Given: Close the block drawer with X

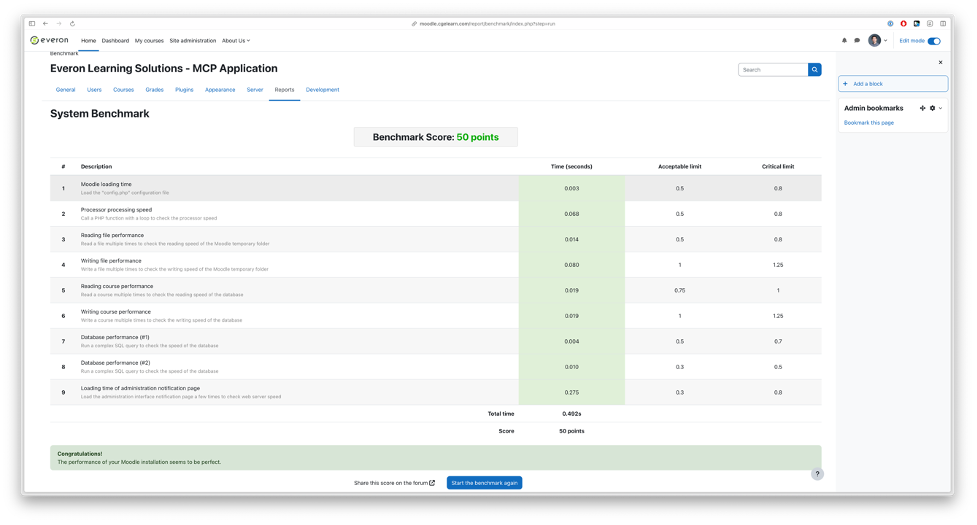Looking at the screenshot, I should click(940, 62).
